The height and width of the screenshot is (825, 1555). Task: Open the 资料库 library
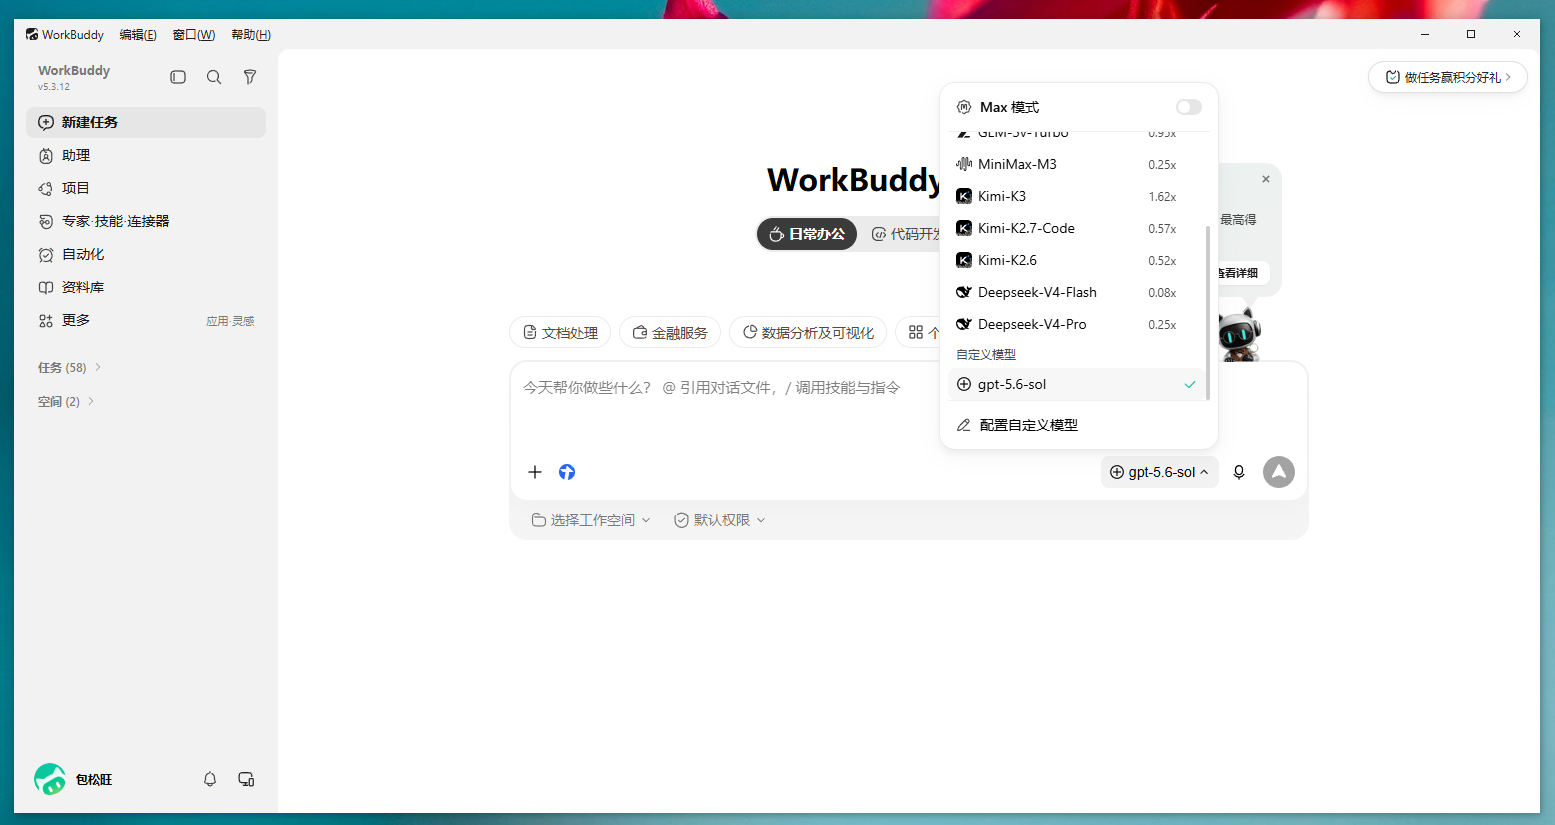point(146,287)
